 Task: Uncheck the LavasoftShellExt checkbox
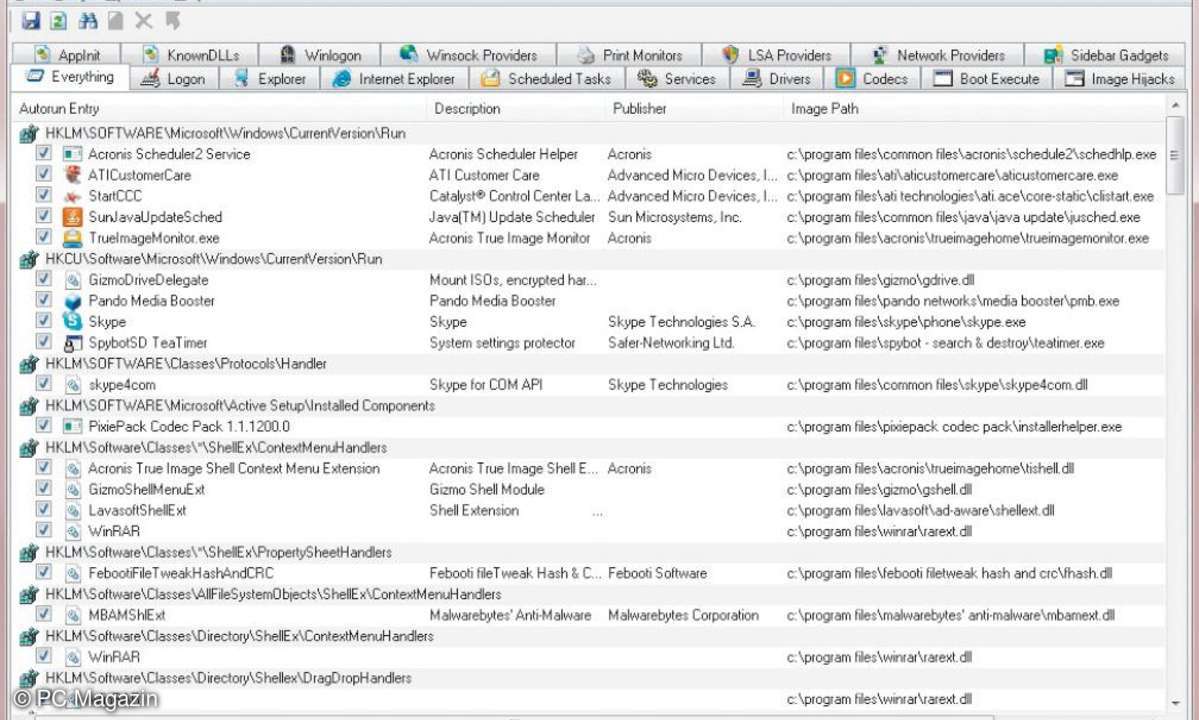[x=44, y=509]
